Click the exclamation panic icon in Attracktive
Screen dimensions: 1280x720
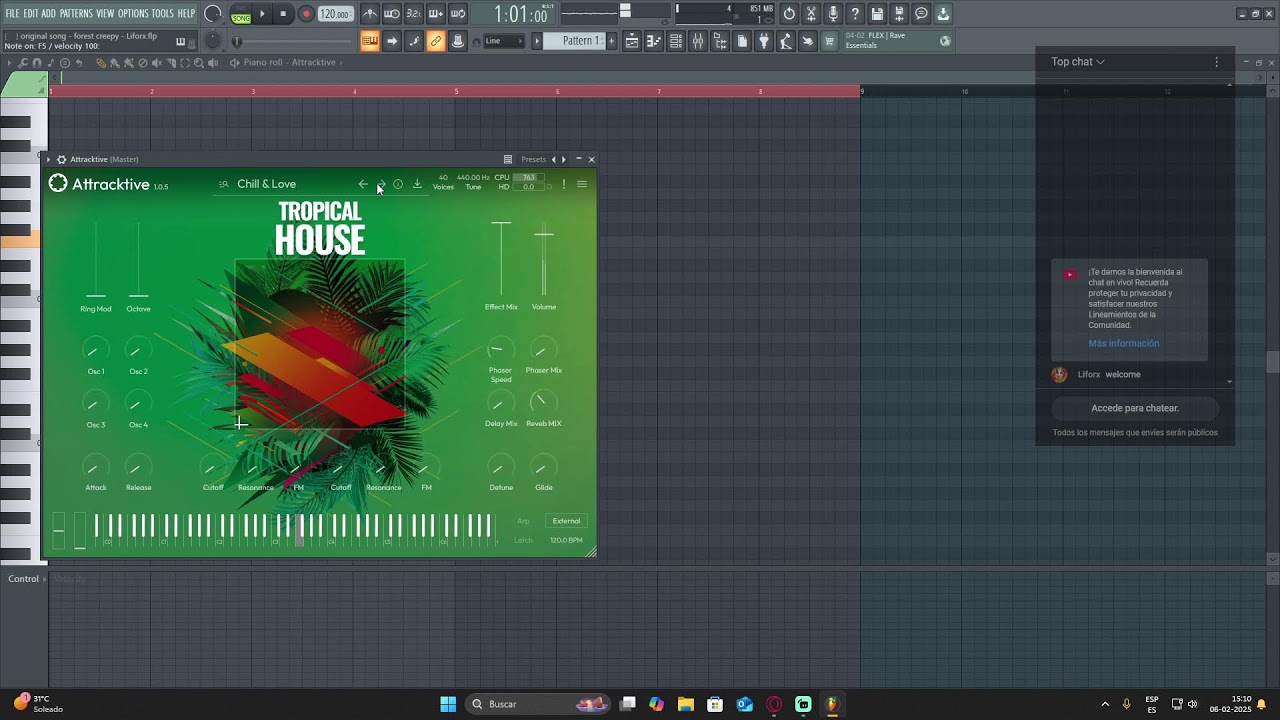564,184
